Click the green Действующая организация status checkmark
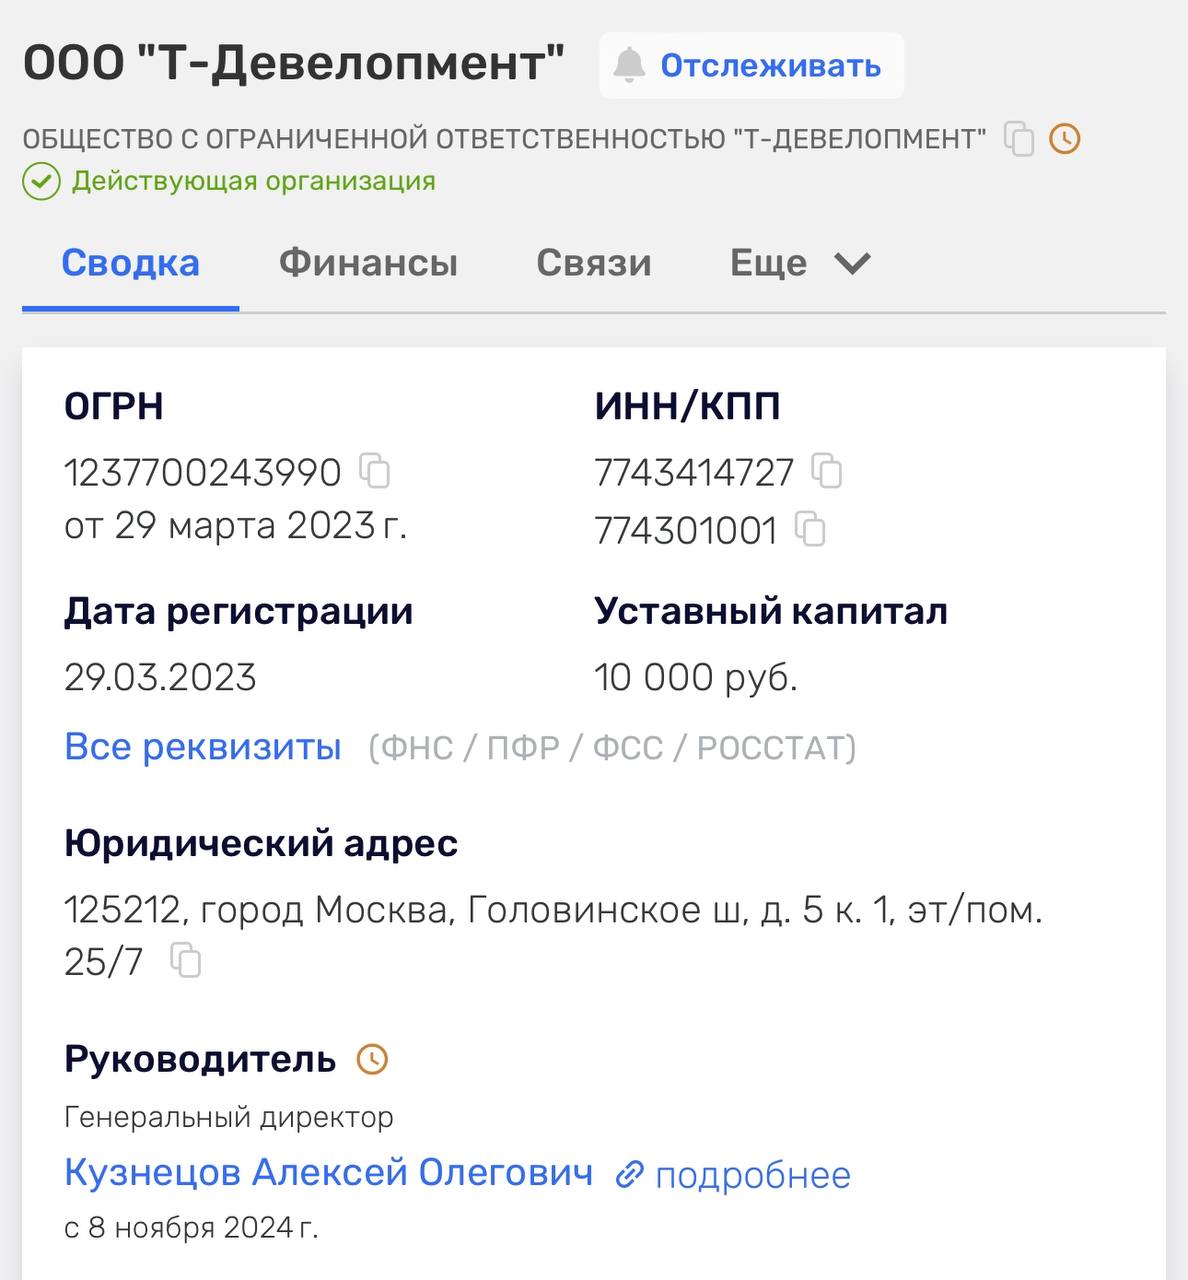 point(42,182)
